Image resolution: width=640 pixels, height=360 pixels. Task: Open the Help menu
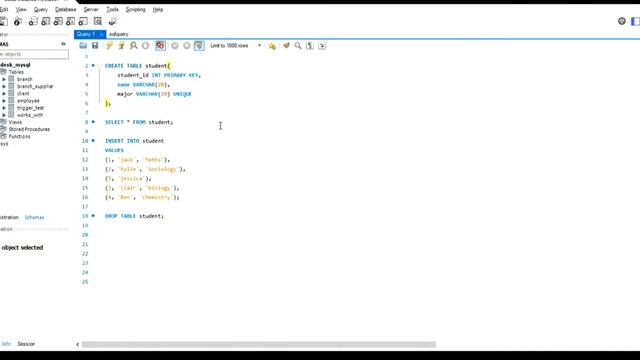[x=158, y=9]
